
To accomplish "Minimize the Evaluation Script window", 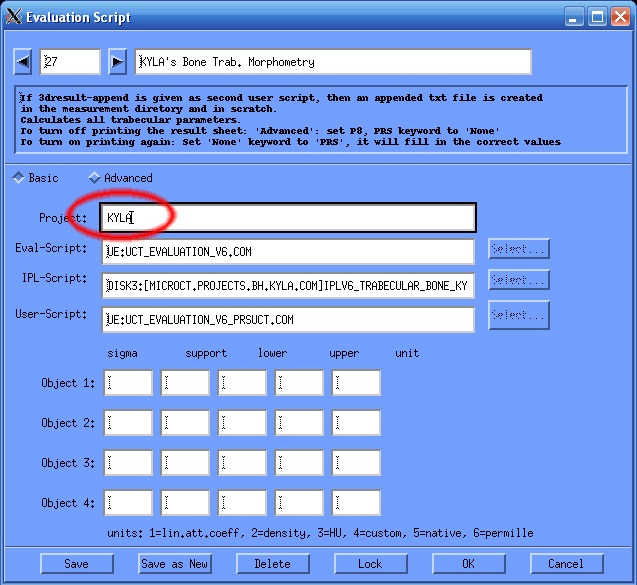I will [x=574, y=17].
